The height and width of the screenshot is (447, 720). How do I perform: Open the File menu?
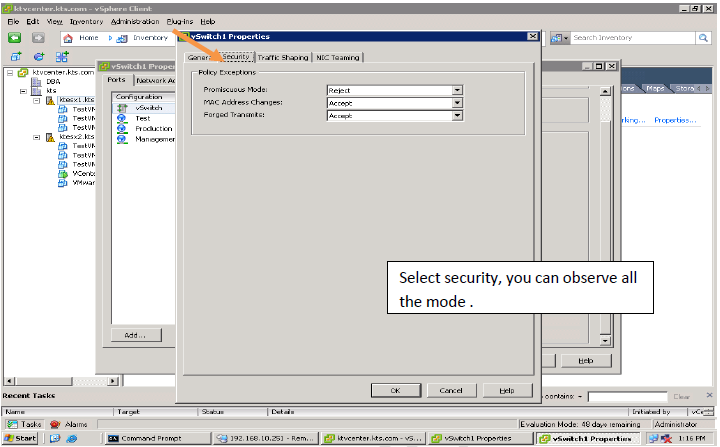pos(13,22)
